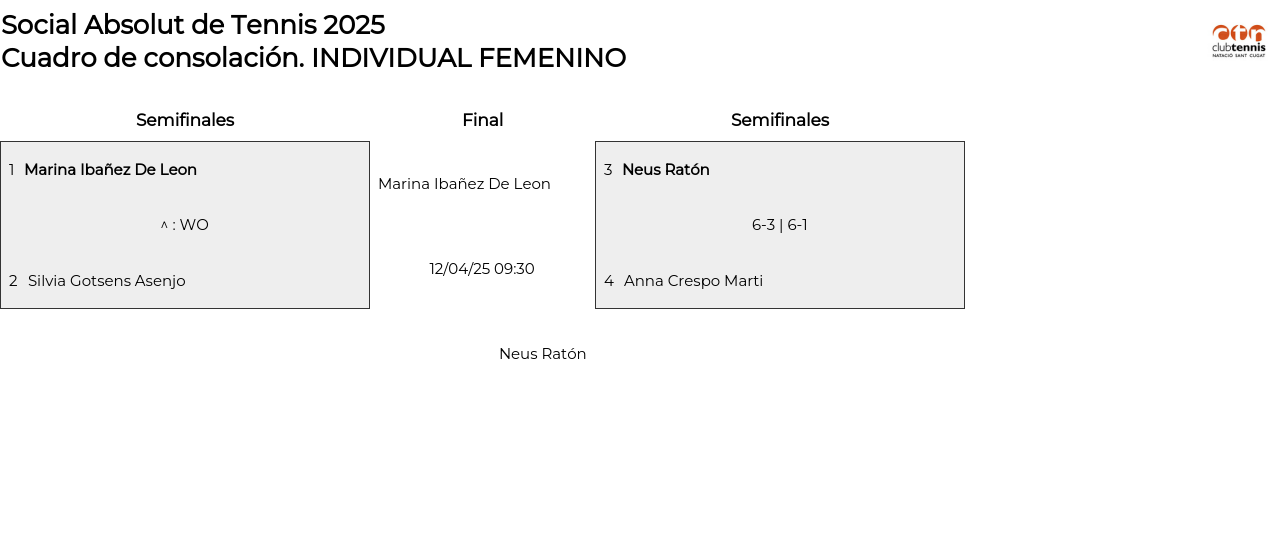The height and width of the screenshot is (547, 1280).
Task: Click seed number 4 beside Anna Crespo
Action: 609,281
